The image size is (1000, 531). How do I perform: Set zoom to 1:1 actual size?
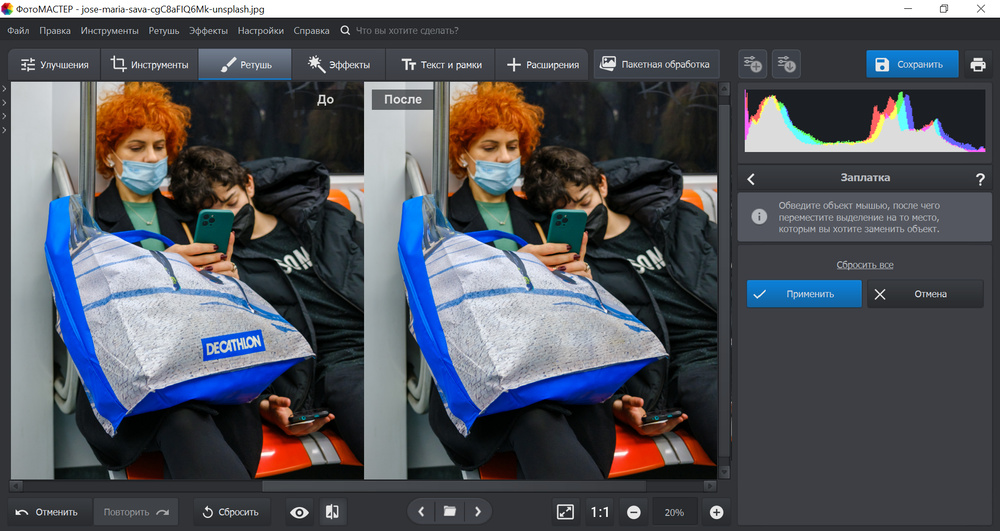[599, 512]
